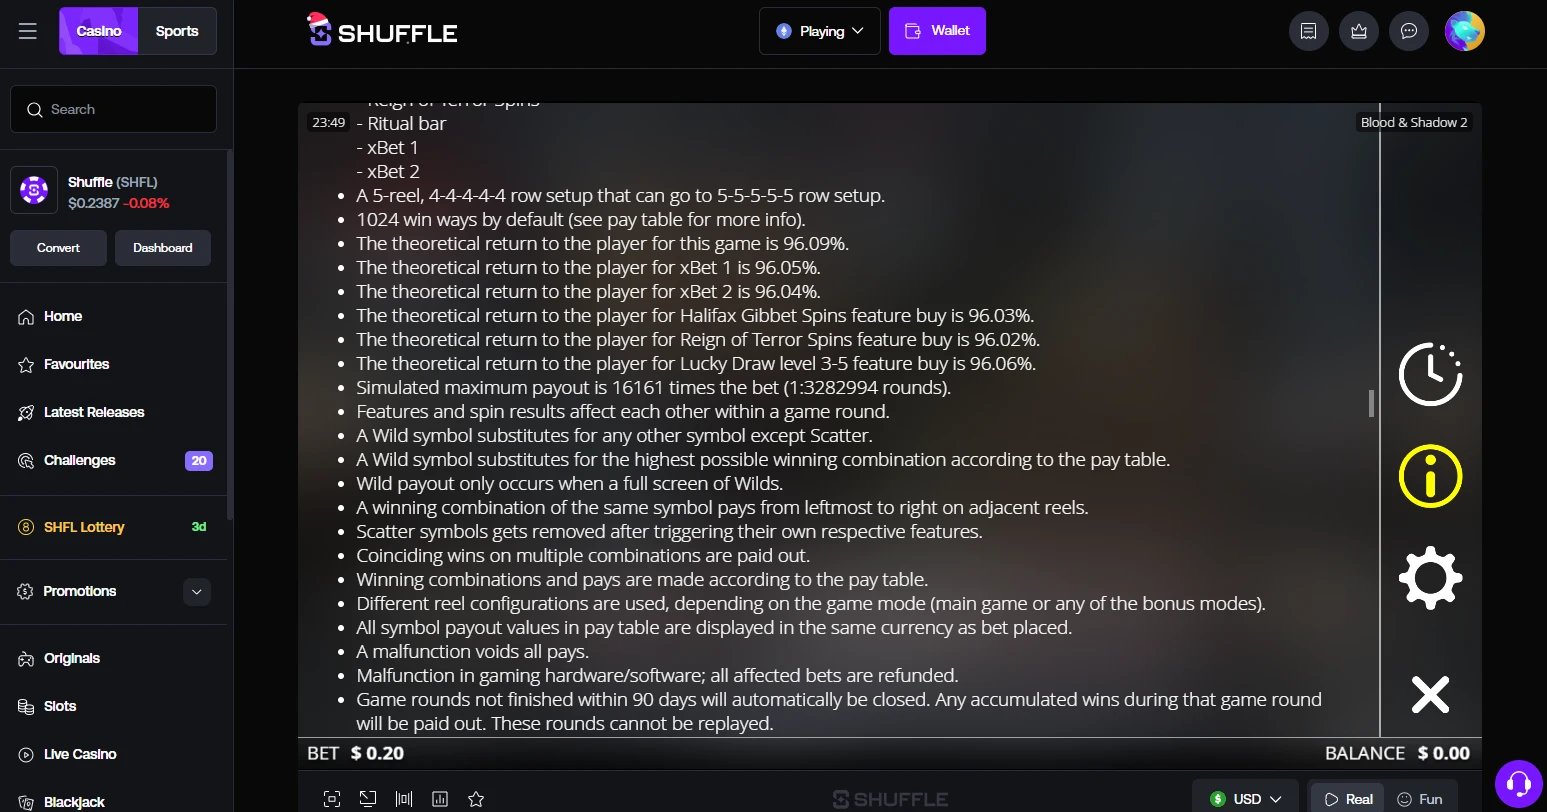Open the live support headset button
This screenshot has height=812, width=1547.
pyautogui.click(x=1518, y=783)
